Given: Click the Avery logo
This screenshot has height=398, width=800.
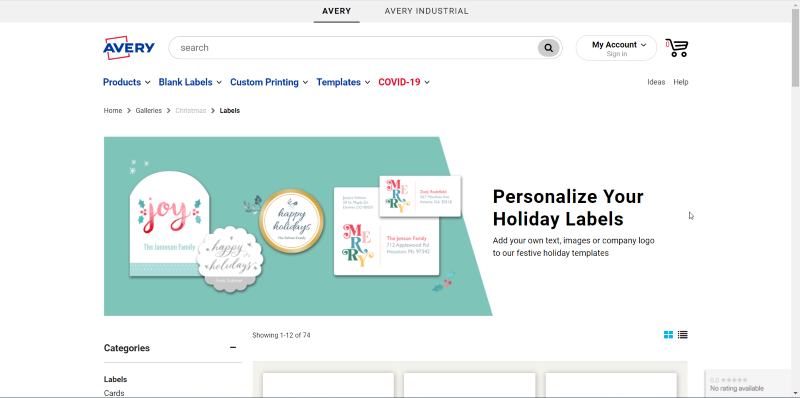Looking at the screenshot, I should click(x=129, y=47).
